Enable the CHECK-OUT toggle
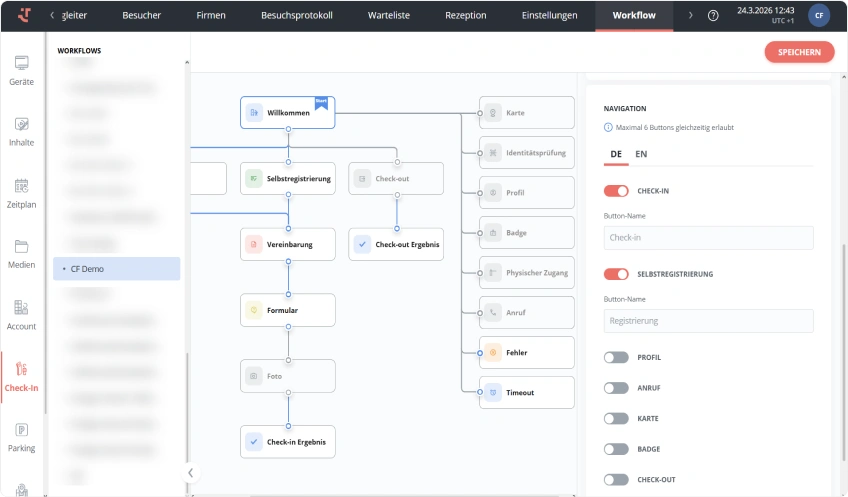The width and height of the screenshot is (848, 497). pyautogui.click(x=616, y=480)
